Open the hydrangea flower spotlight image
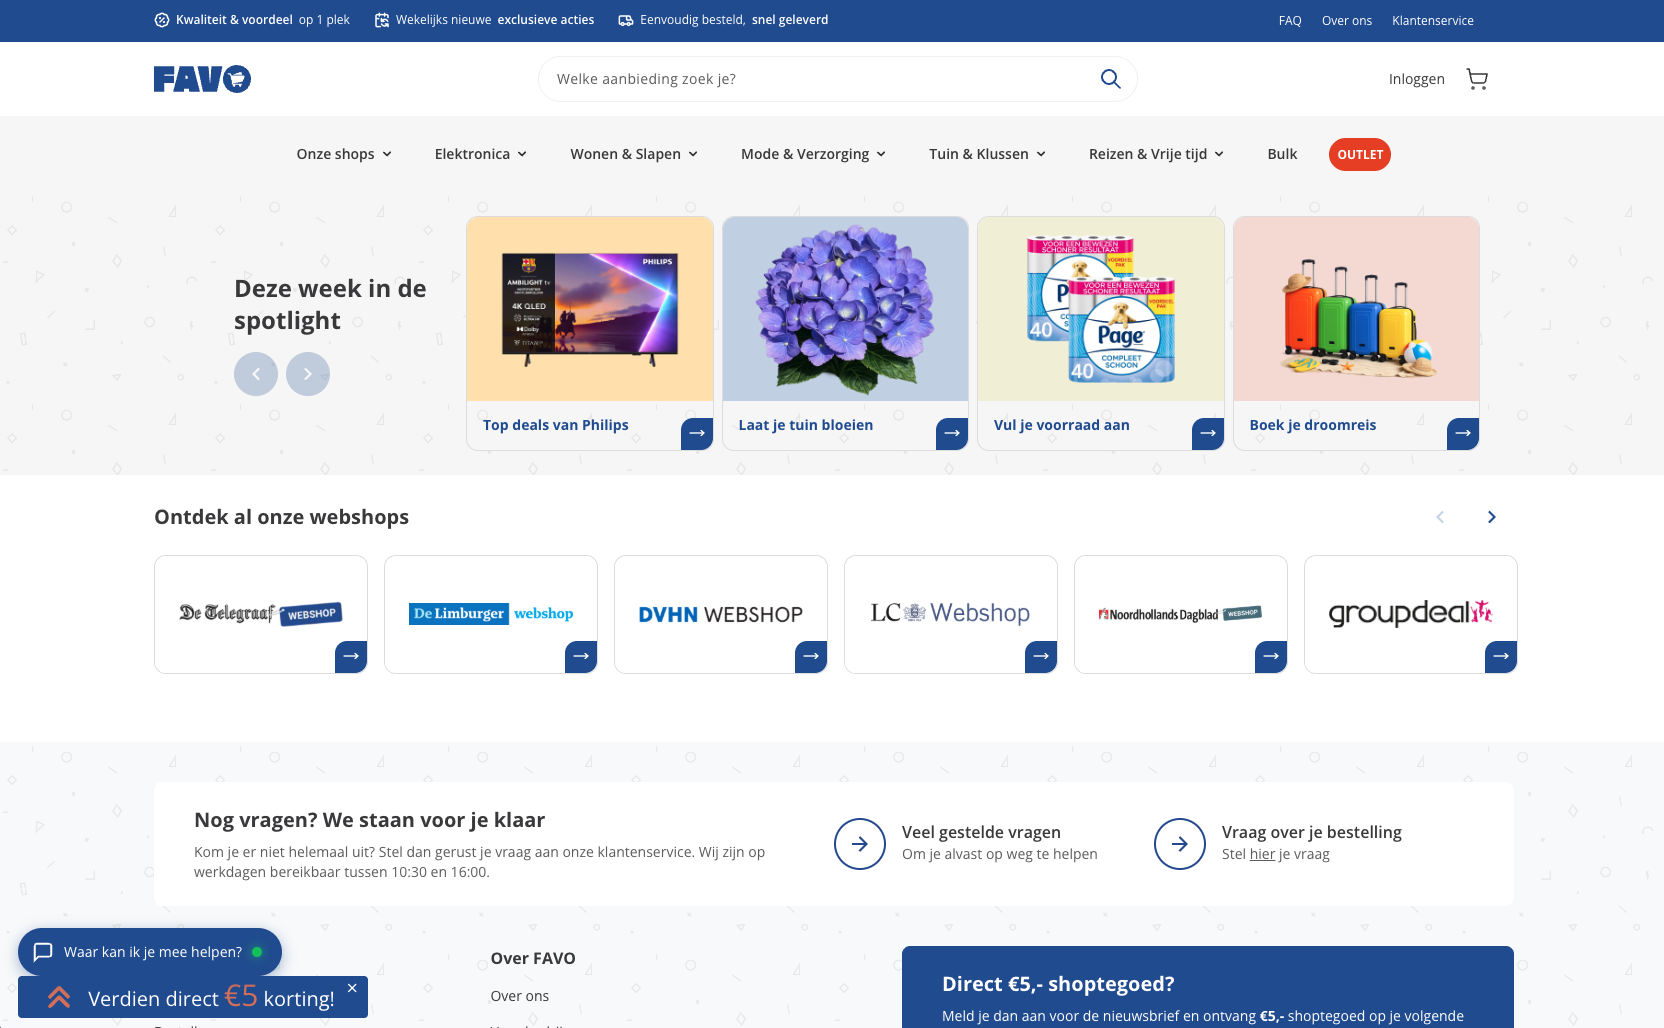Viewport: 1664px width, 1028px height. [x=845, y=309]
